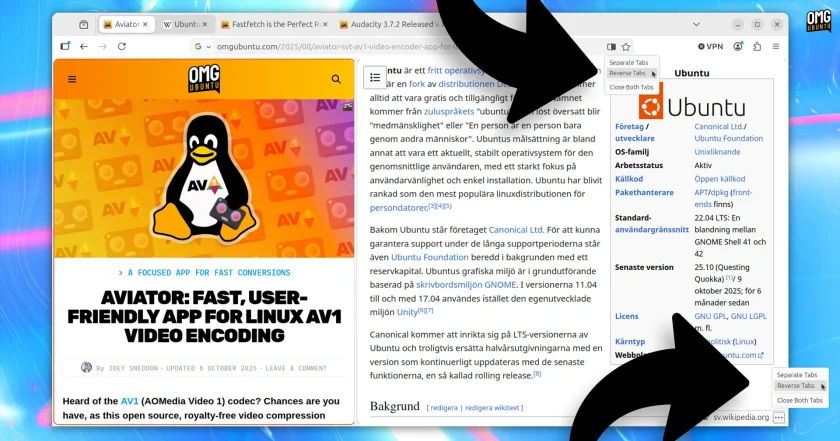Choose Separate Tabs in menu above sv.wikipedia.org
The width and height of the screenshot is (840, 441).
(x=797, y=375)
